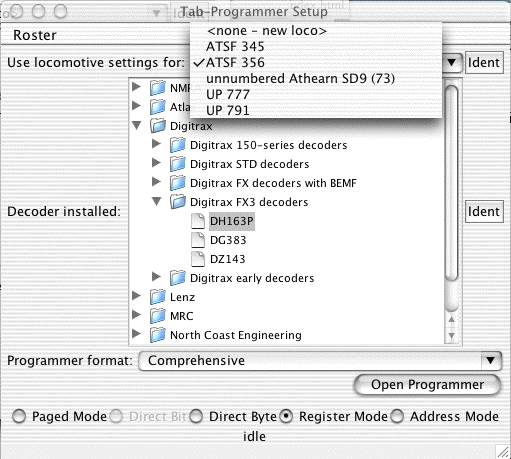The image size is (511, 459).
Task: Click the Digitrax STD decoders folder icon
Action: click(178, 164)
